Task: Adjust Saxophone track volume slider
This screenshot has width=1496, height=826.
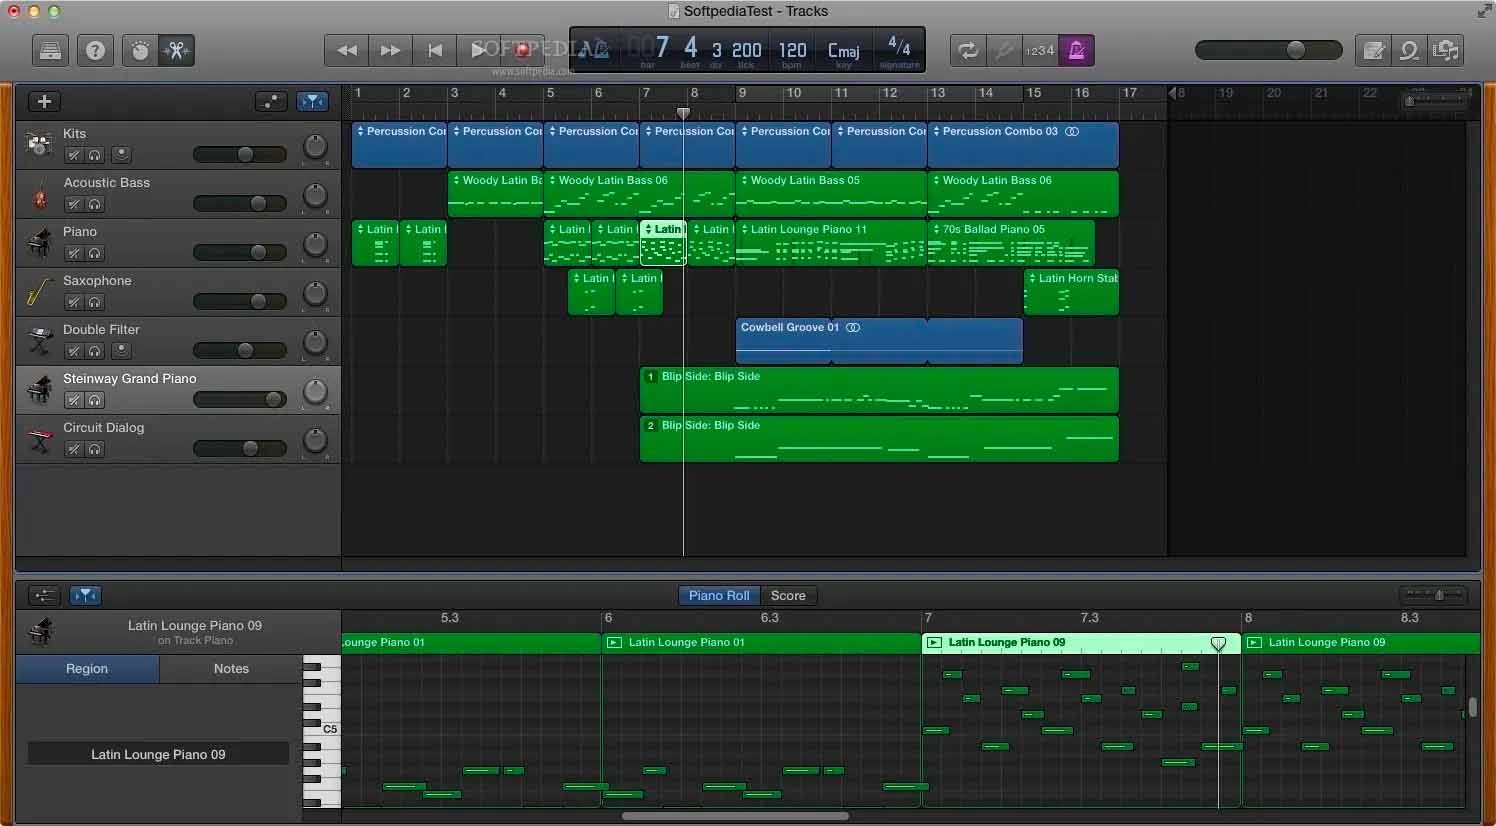Action: click(x=240, y=301)
